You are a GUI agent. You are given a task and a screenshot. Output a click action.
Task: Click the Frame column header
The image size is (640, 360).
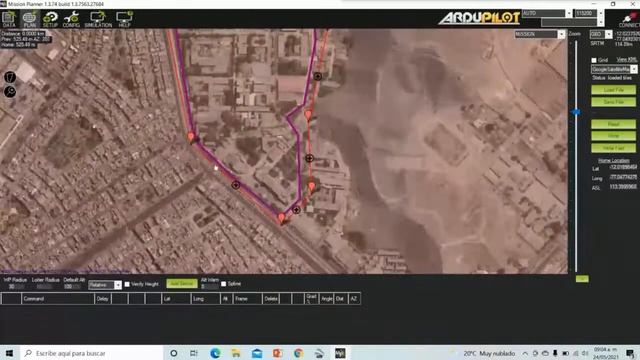coord(247,299)
